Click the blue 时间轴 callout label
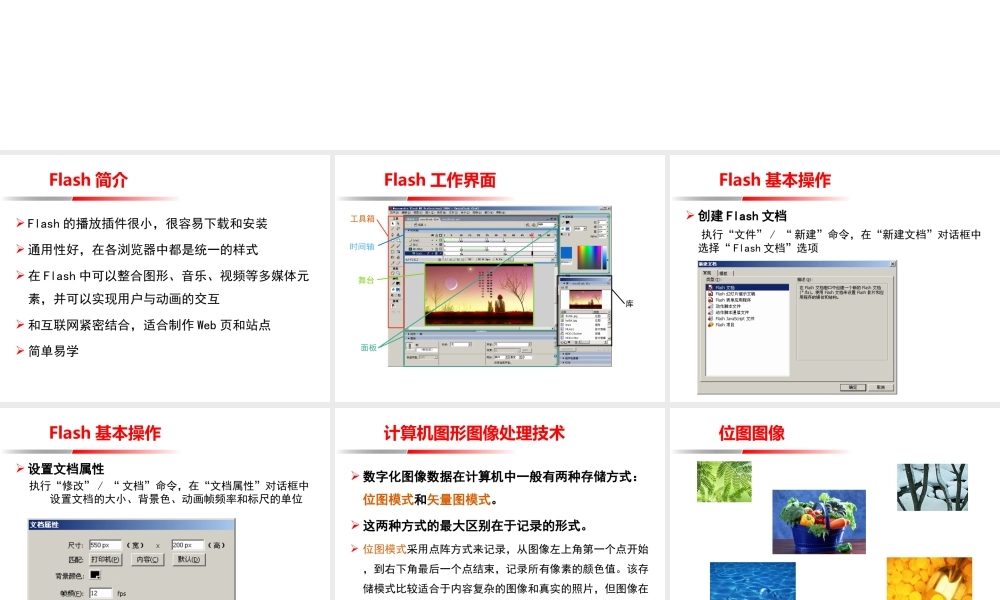Screen dimensions: 1000x600 pyautogui.click(x=362, y=247)
